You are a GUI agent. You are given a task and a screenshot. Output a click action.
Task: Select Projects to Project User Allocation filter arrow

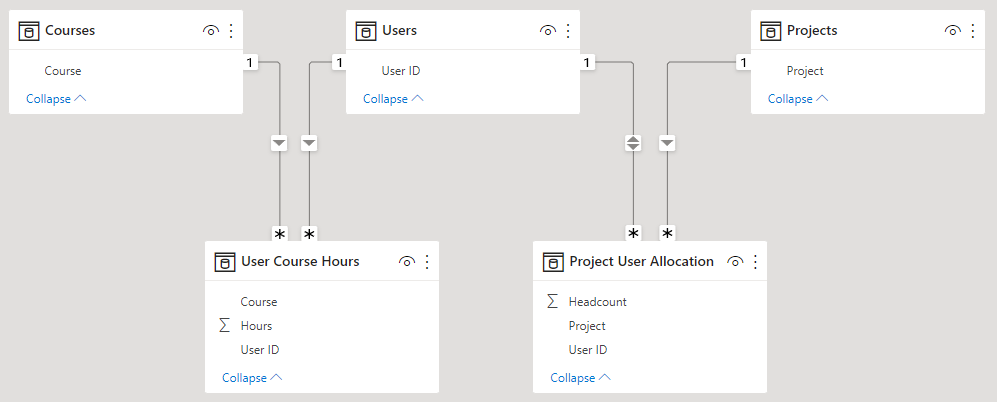pyautogui.click(x=667, y=144)
